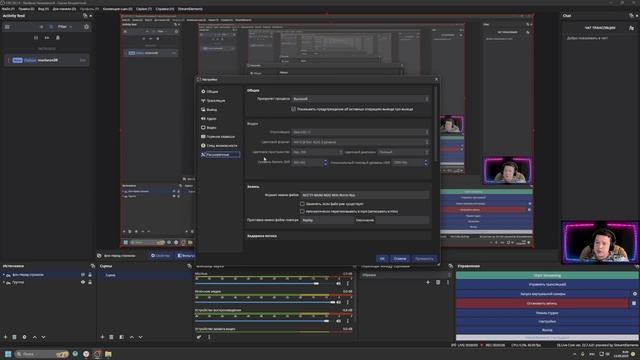This screenshot has width=640, height=360.
Task: Open scene transition type dropdown
Action: pos(405,275)
